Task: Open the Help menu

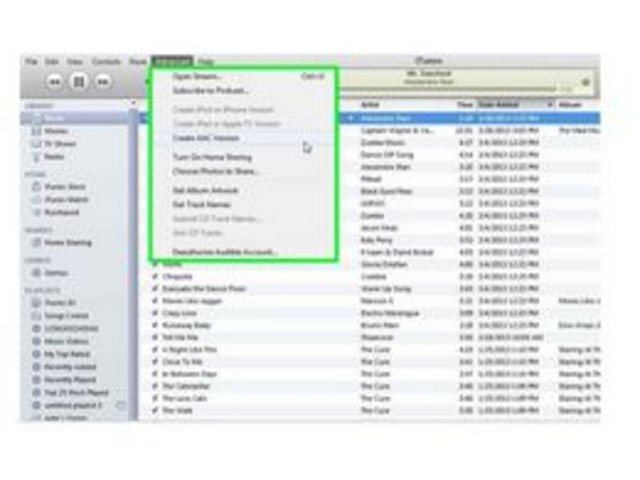Action: tap(206, 62)
